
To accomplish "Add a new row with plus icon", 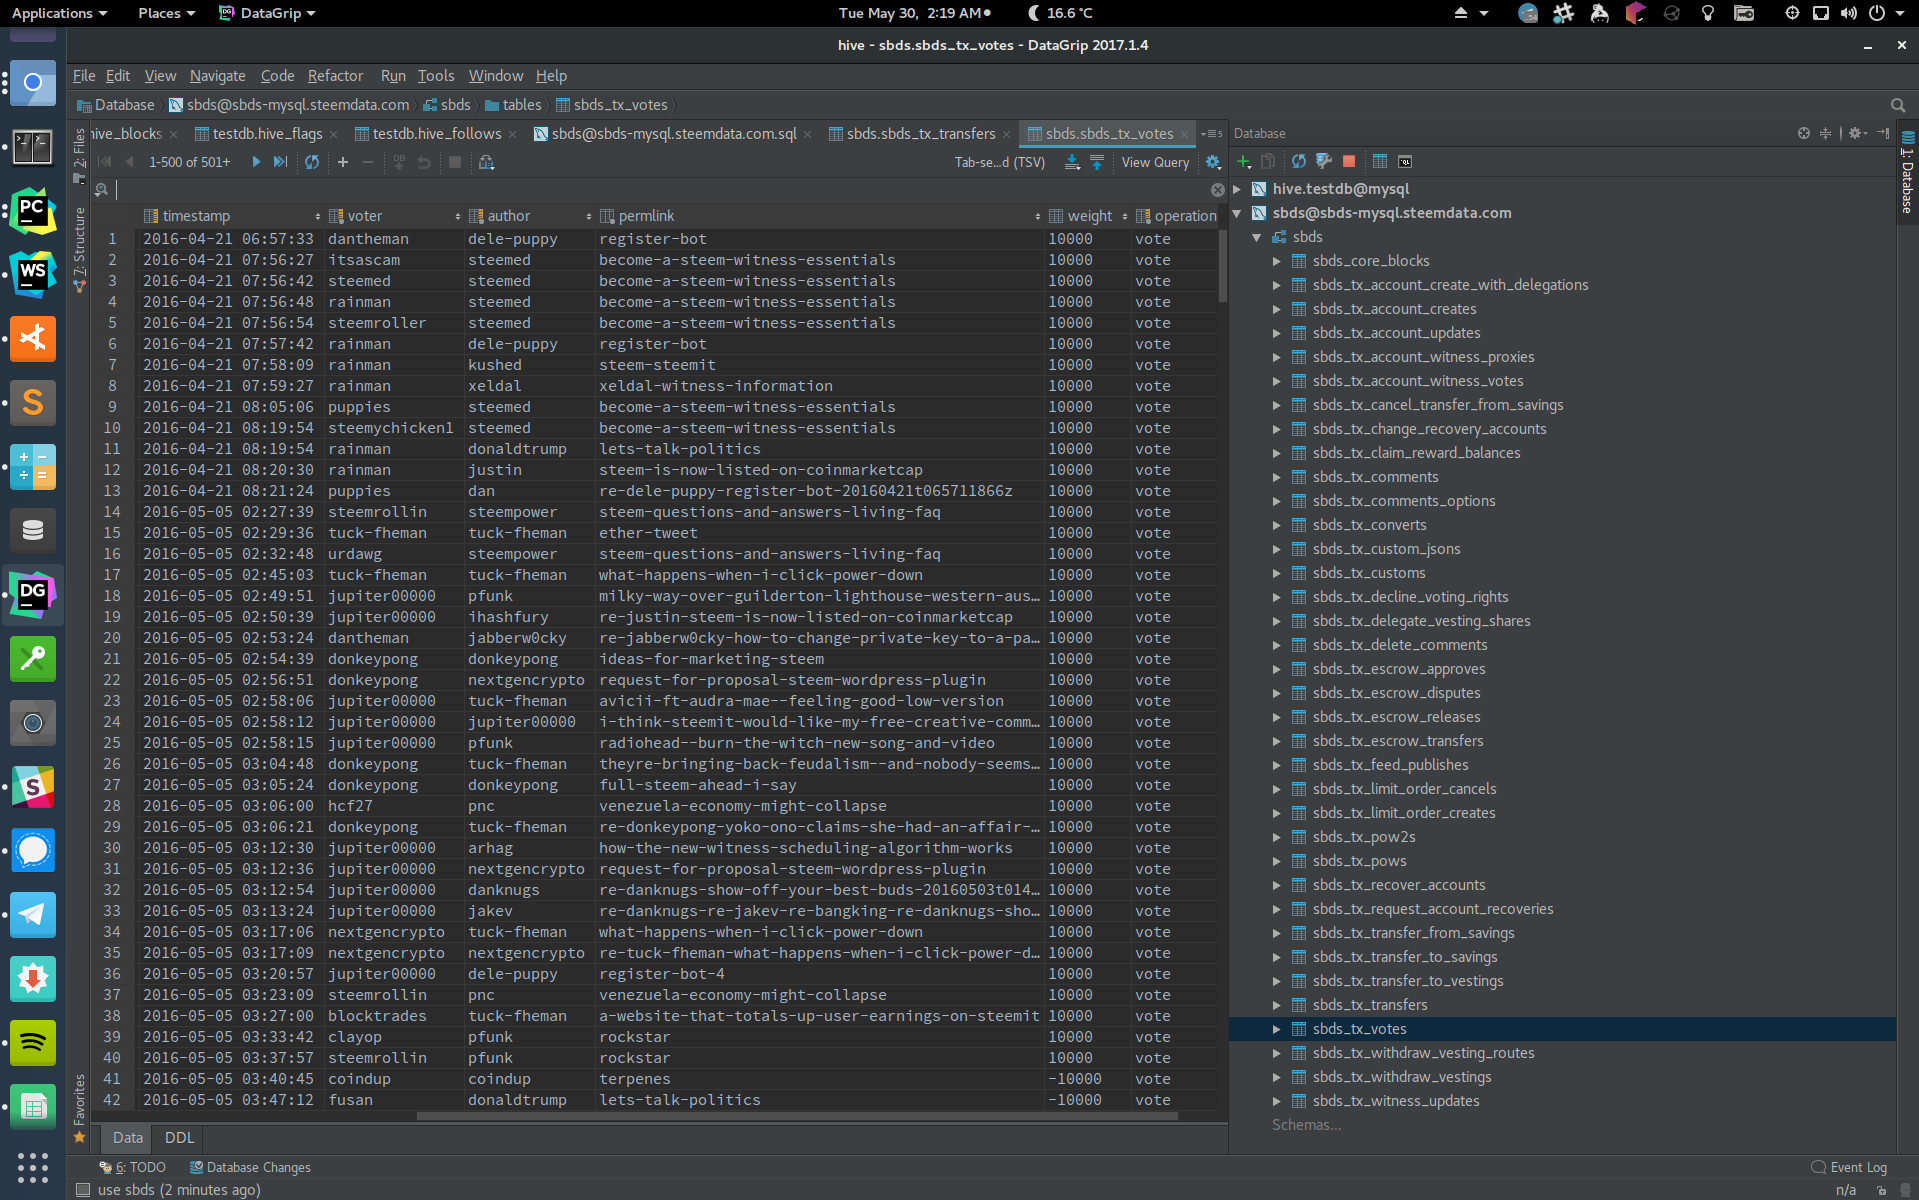I will [343, 162].
